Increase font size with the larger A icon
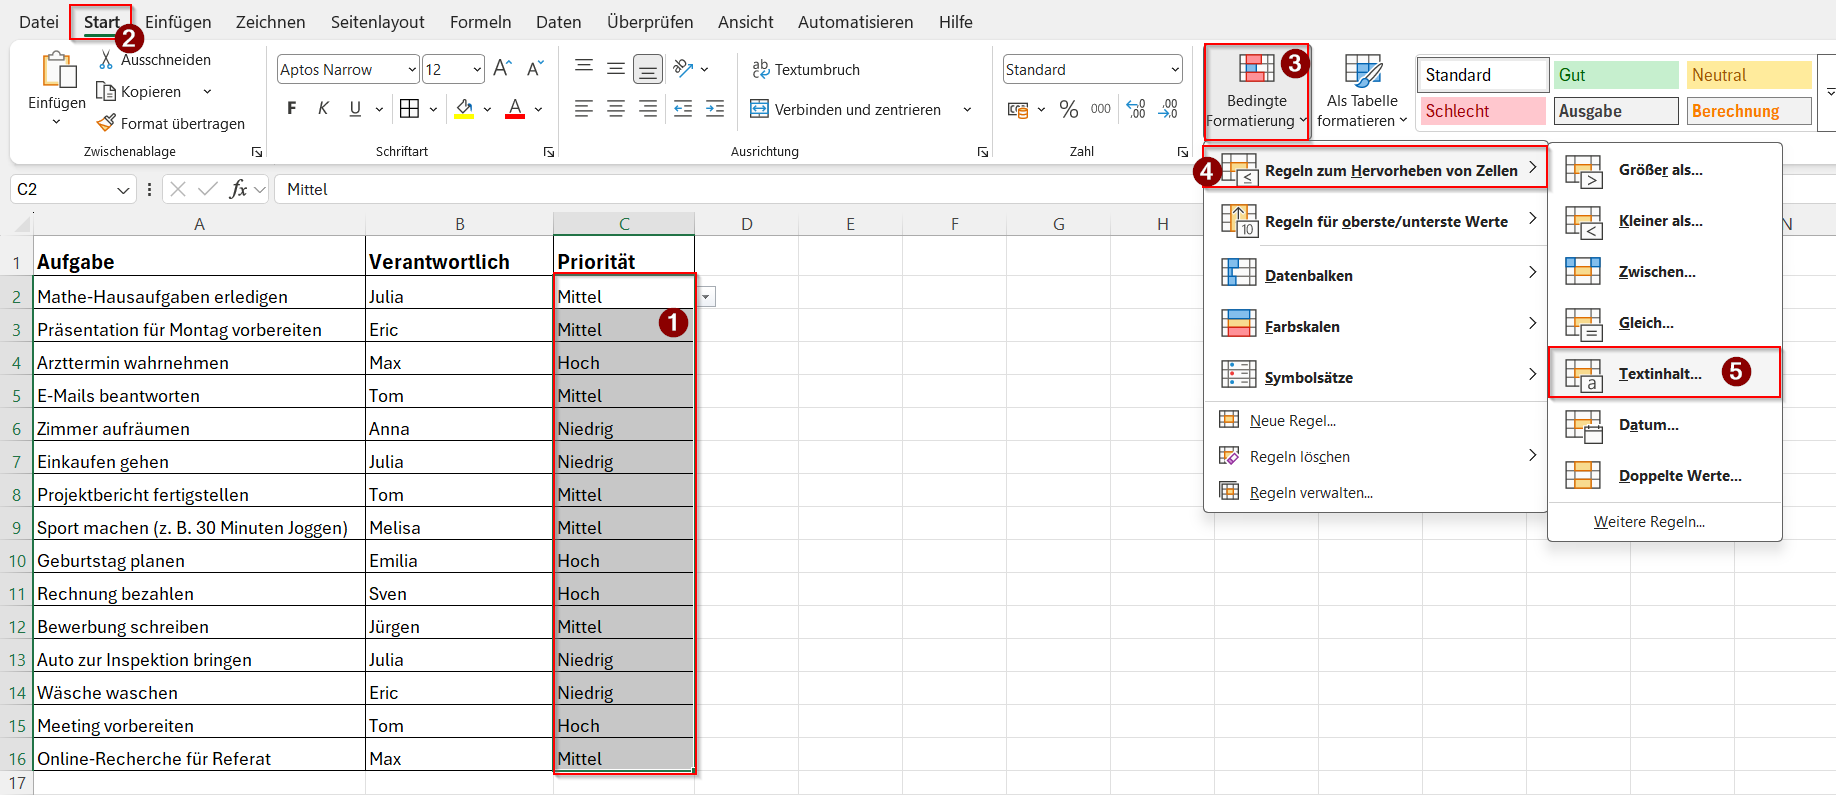Screen dimensions: 1836x795 [x=502, y=68]
